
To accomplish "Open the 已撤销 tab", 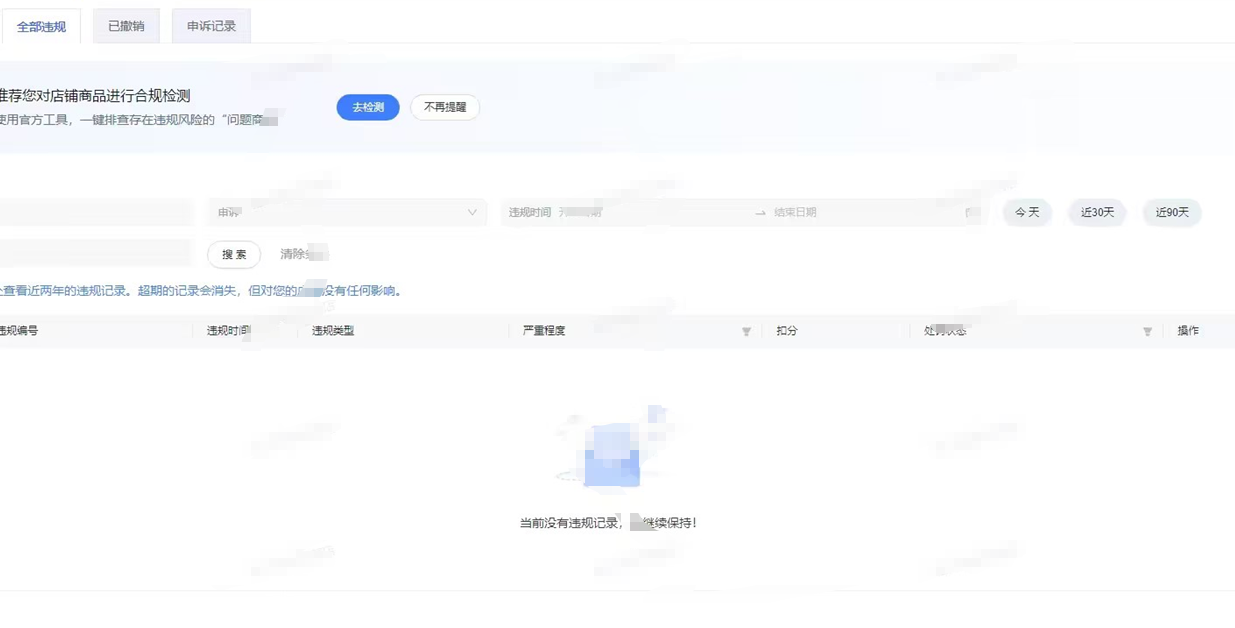I will pos(126,26).
